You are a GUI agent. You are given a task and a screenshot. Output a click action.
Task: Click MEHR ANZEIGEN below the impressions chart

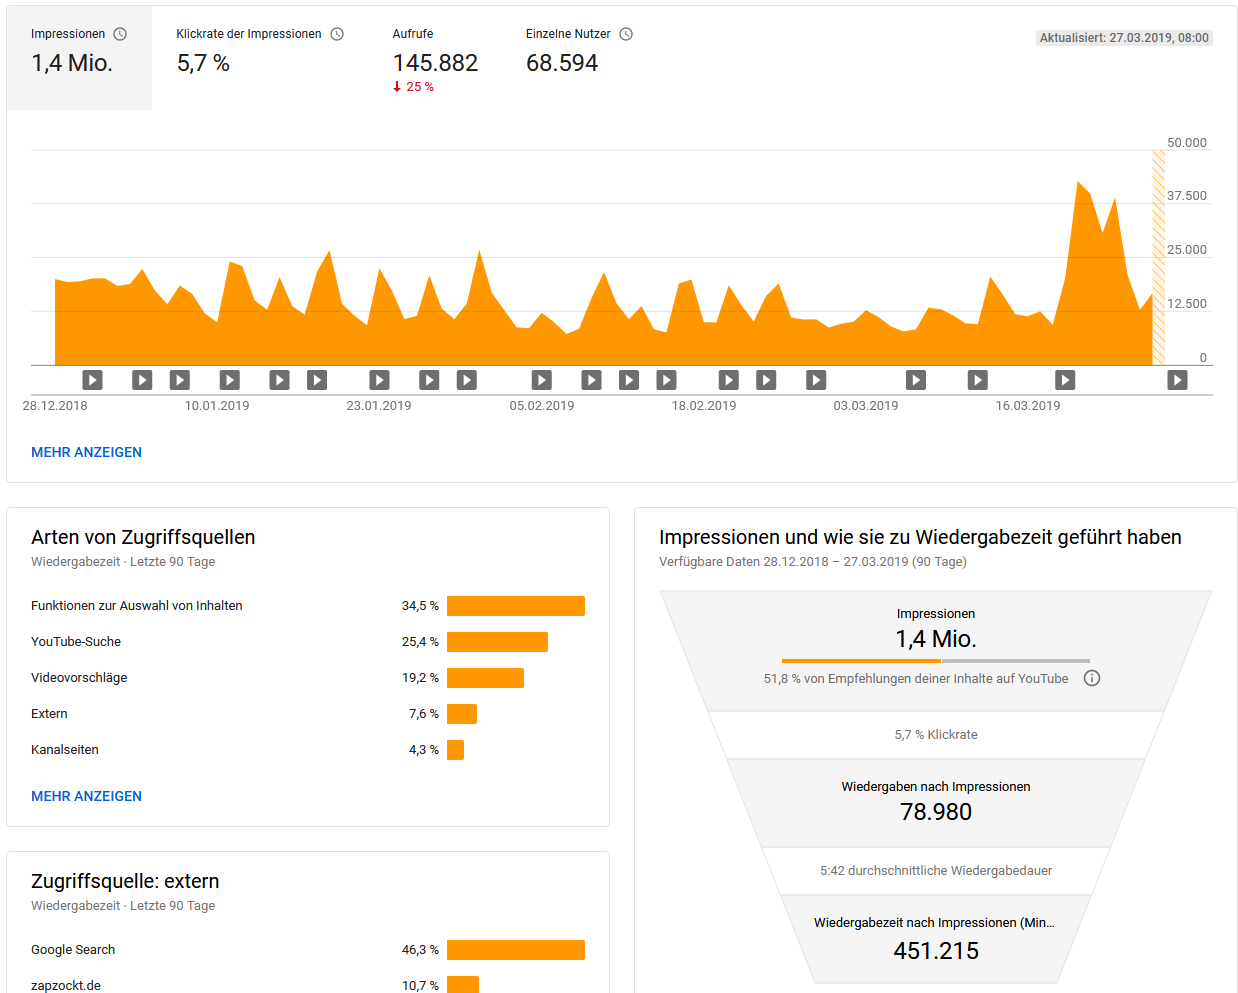click(86, 452)
